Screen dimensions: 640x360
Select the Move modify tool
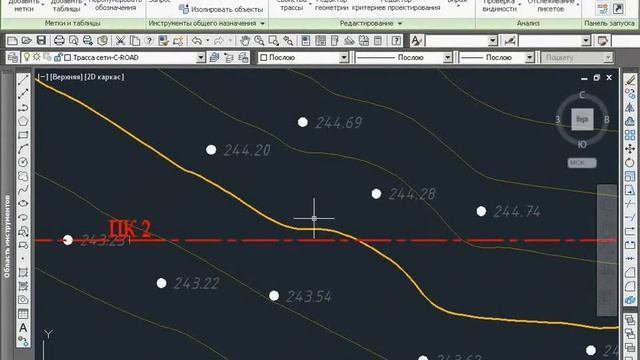630,149
